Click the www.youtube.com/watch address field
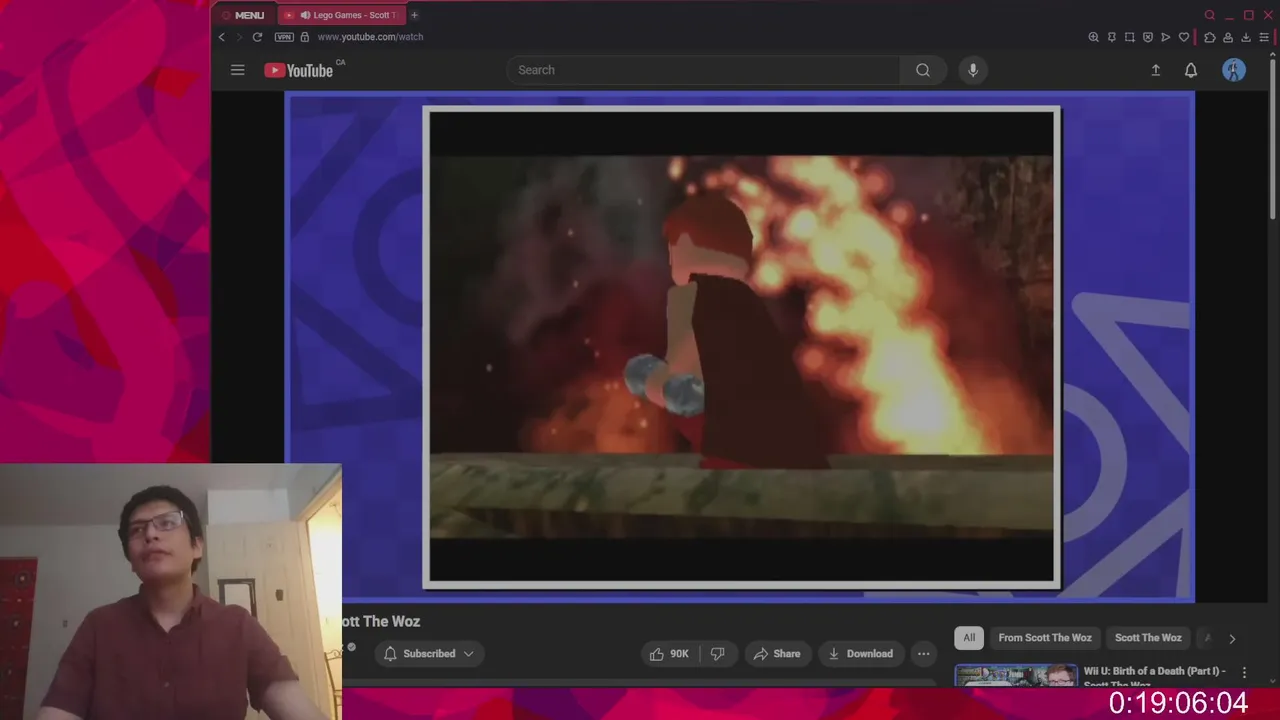Viewport: 1280px width, 720px height. coord(370,37)
